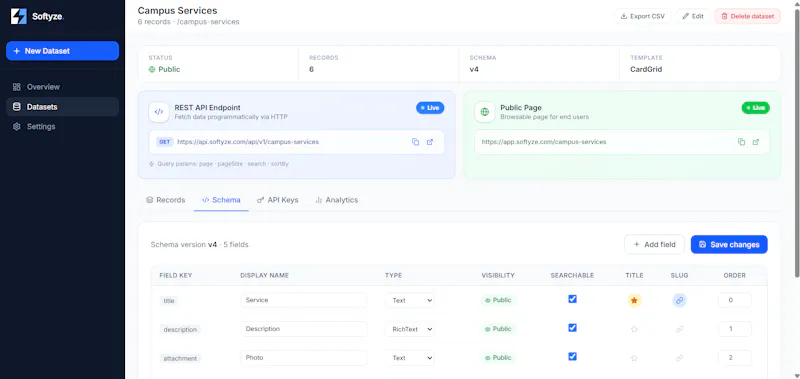Copy the REST API endpoint URL
Screen dimensions: 800x379
415,142
